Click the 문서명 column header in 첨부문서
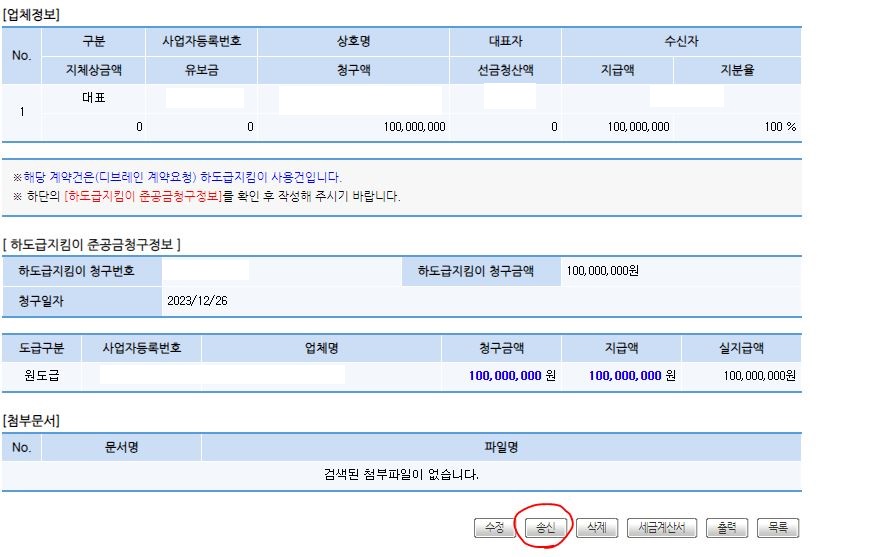The height and width of the screenshot is (557, 883). pos(121,448)
